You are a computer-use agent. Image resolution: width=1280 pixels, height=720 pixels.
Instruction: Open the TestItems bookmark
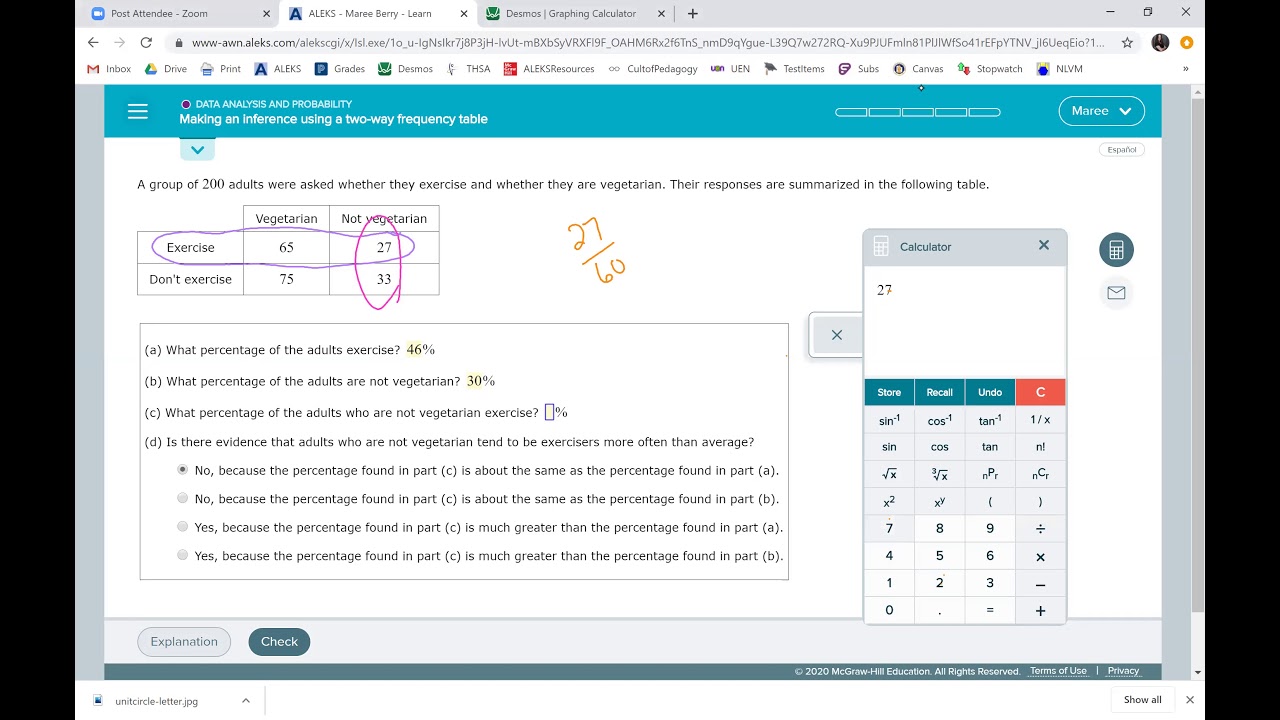(x=794, y=69)
